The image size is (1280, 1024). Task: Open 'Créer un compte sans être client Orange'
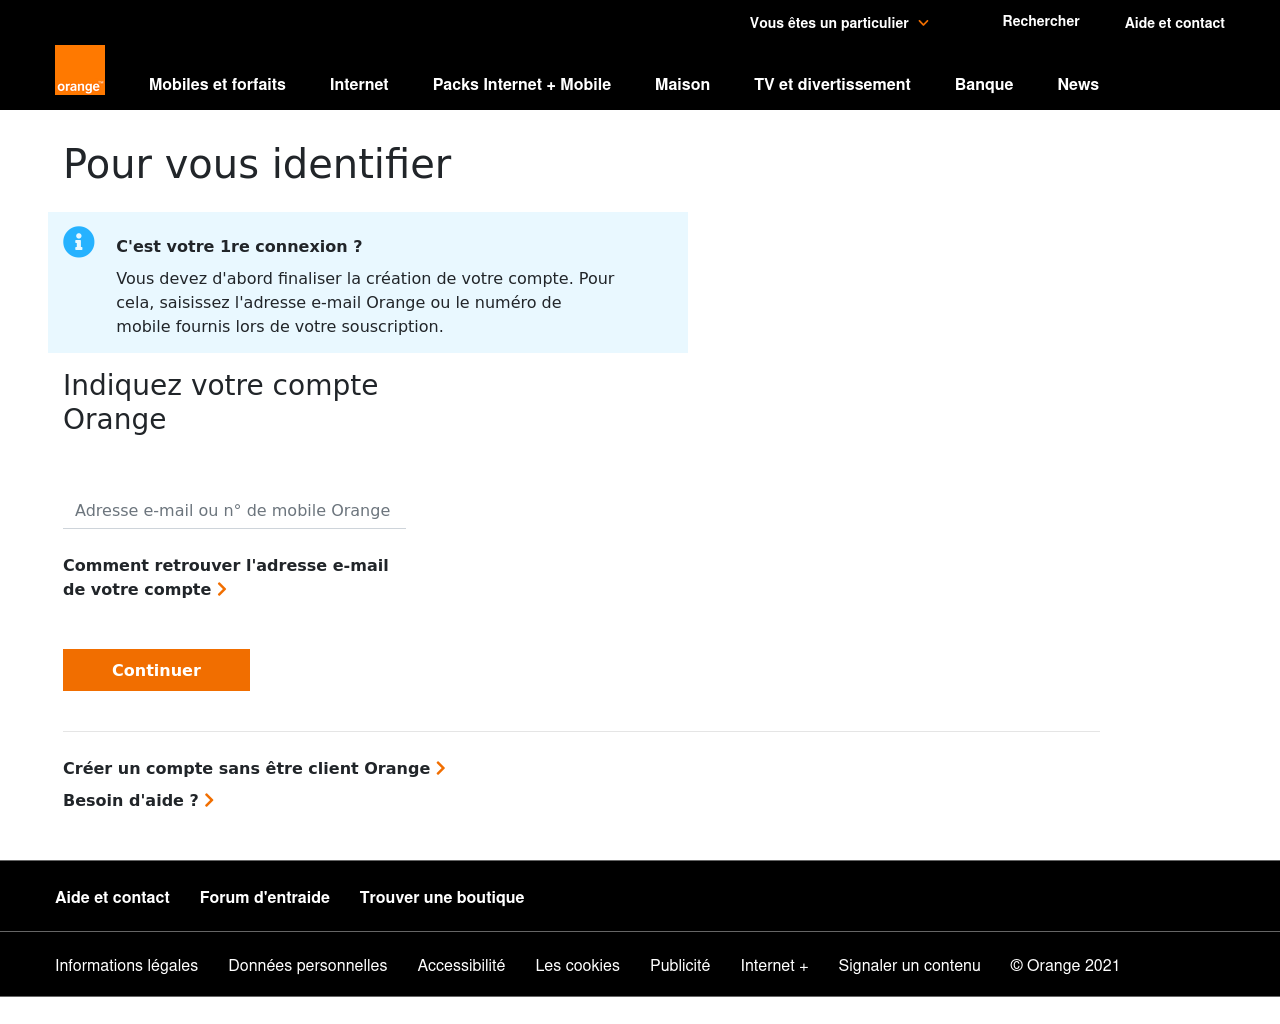[x=254, y=768]
